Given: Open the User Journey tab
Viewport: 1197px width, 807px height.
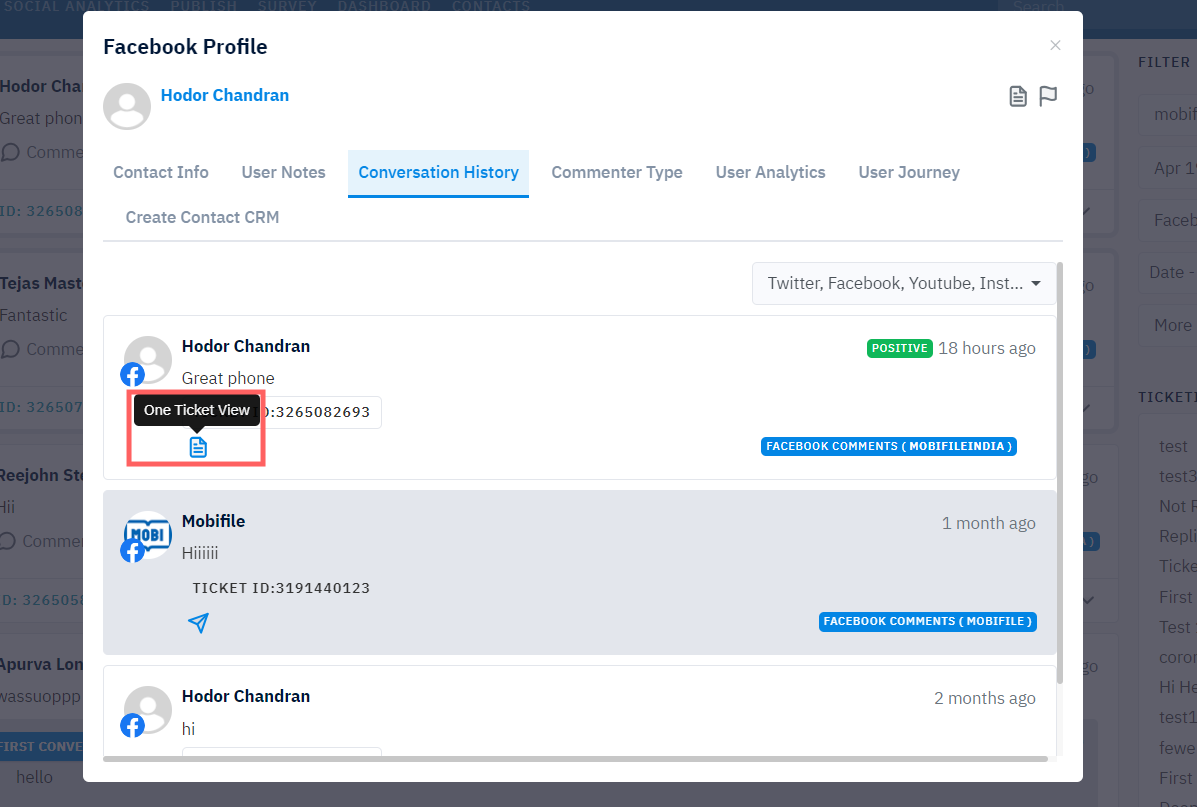Looking at the screenshot, I should tap(909, 173).
